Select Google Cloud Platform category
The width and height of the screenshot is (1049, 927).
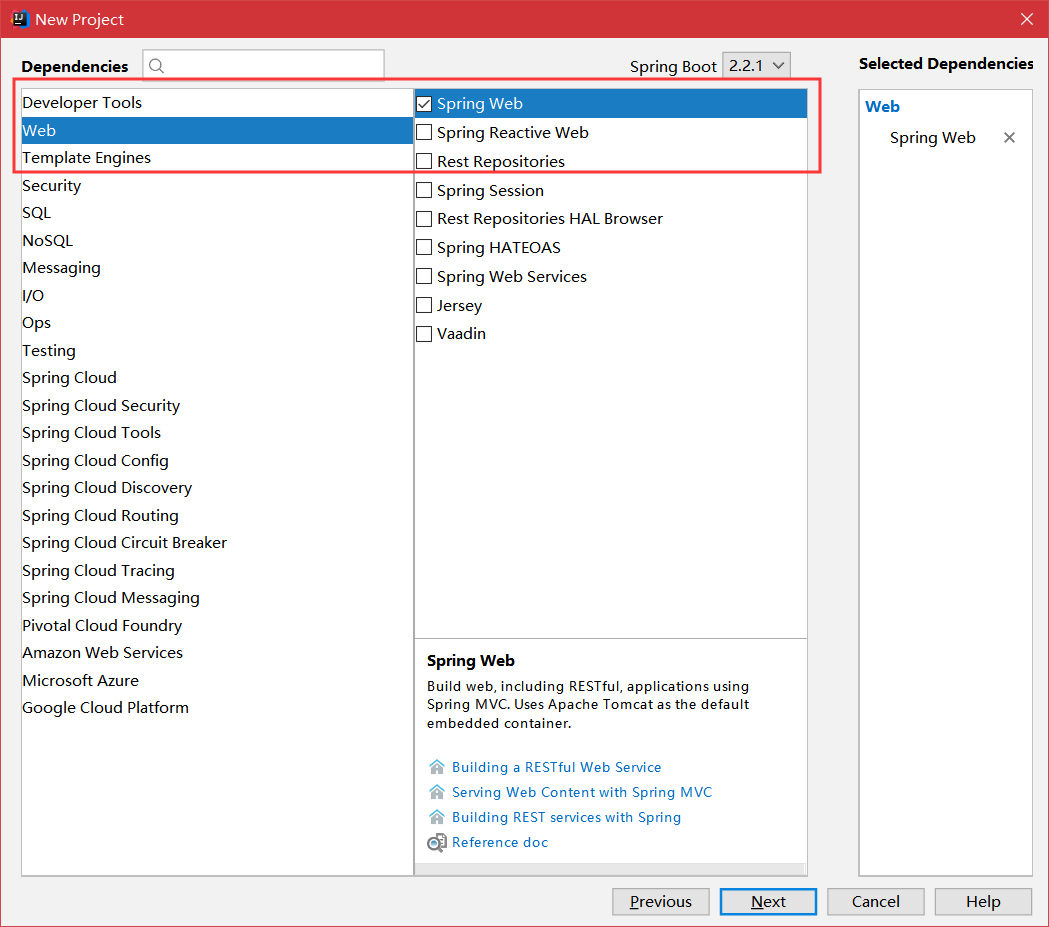217,708
